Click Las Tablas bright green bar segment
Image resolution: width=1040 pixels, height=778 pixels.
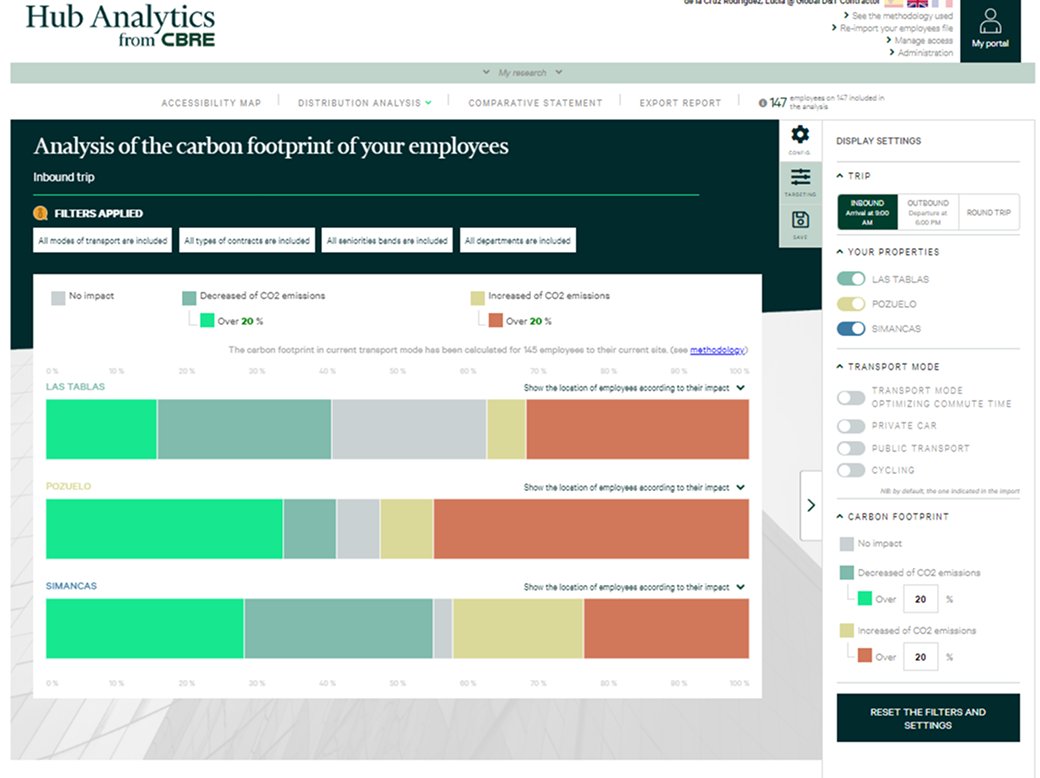(101, 429)
